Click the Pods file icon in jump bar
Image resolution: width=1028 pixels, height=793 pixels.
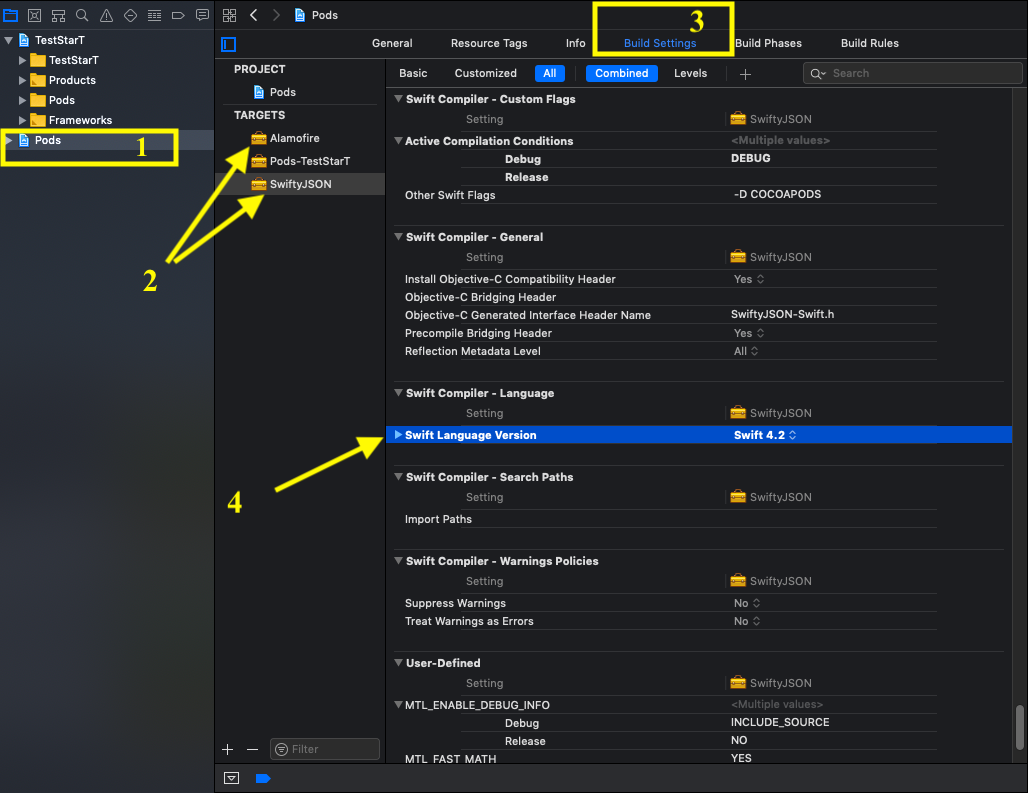(300, 15)
